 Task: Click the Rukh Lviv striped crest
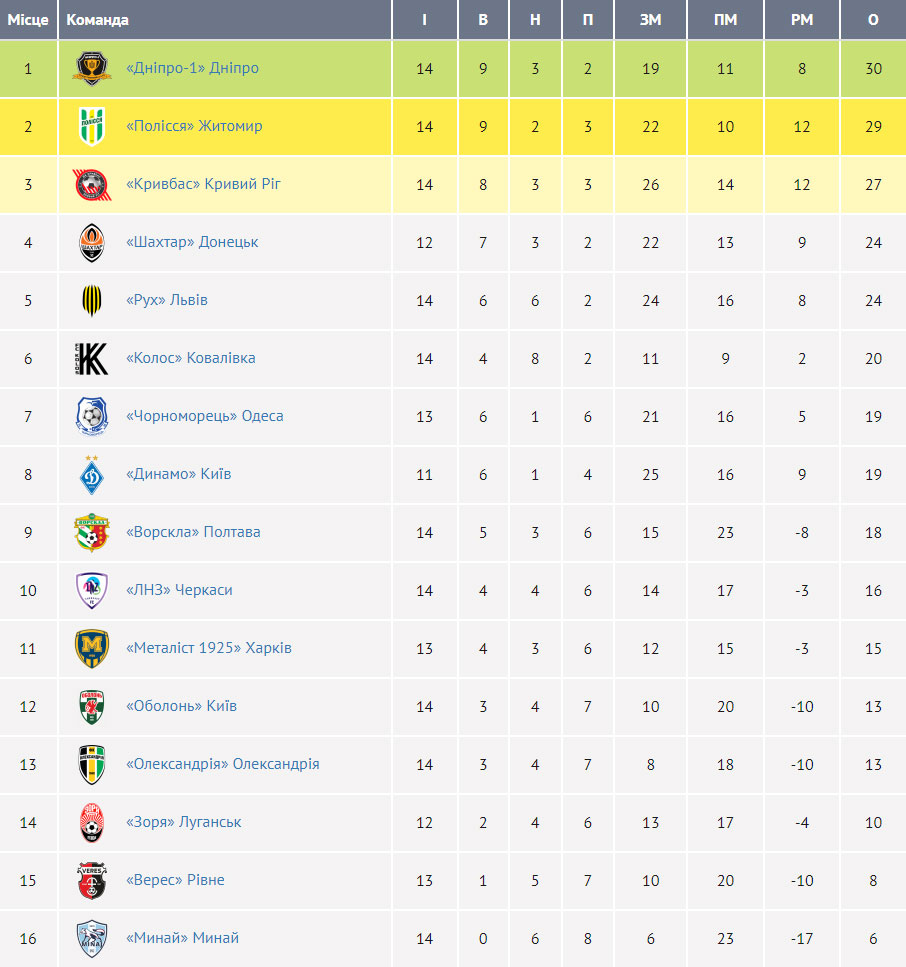coord(92,300)
